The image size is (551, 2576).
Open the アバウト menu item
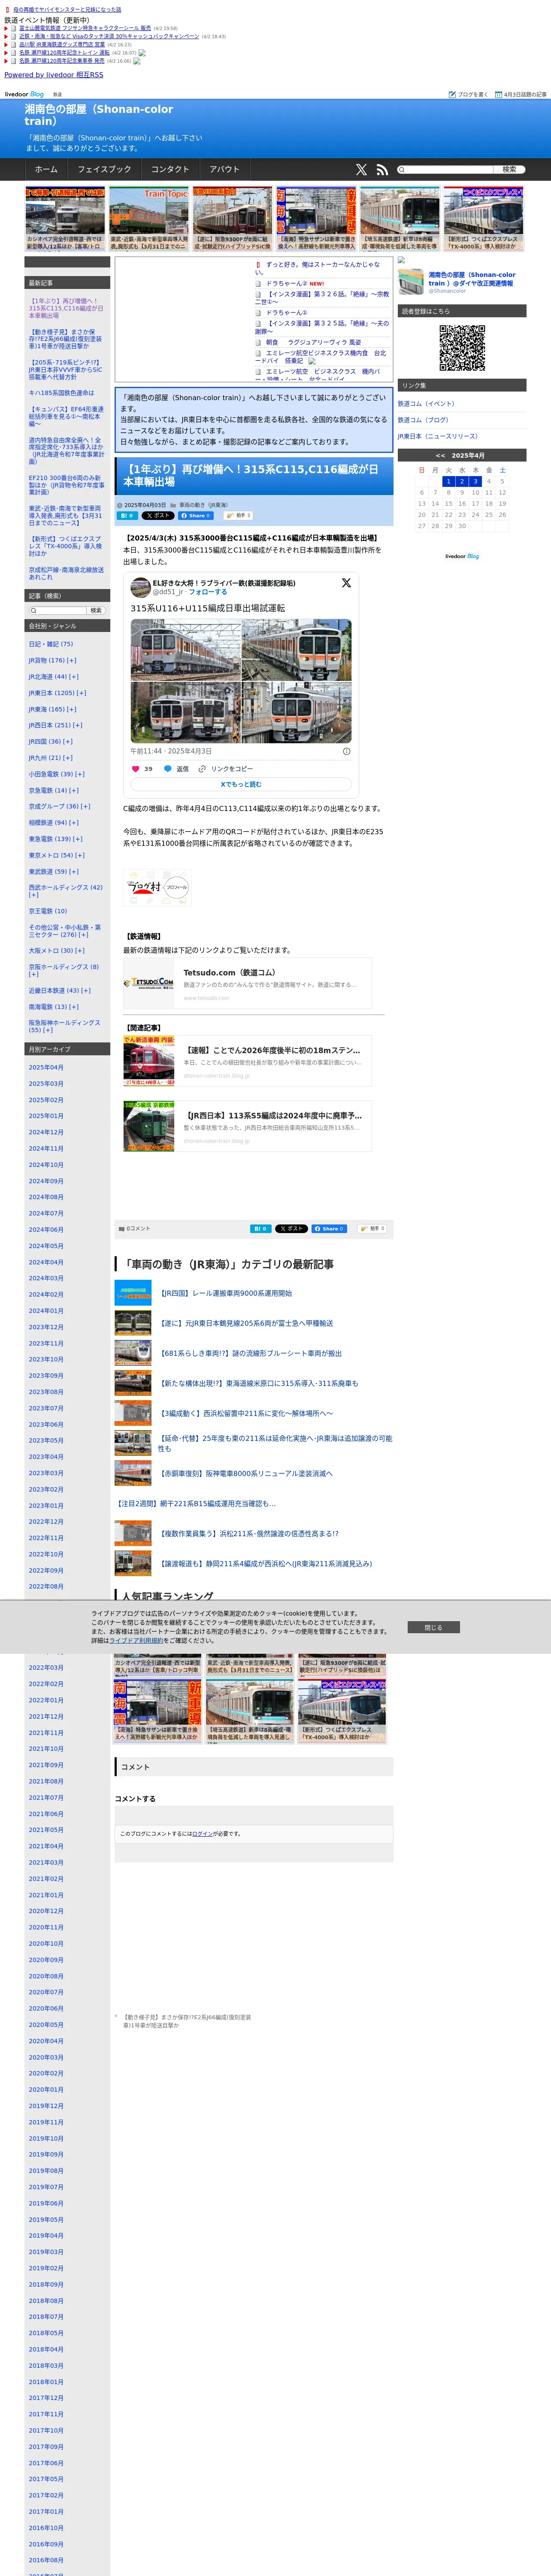[224, 170]
